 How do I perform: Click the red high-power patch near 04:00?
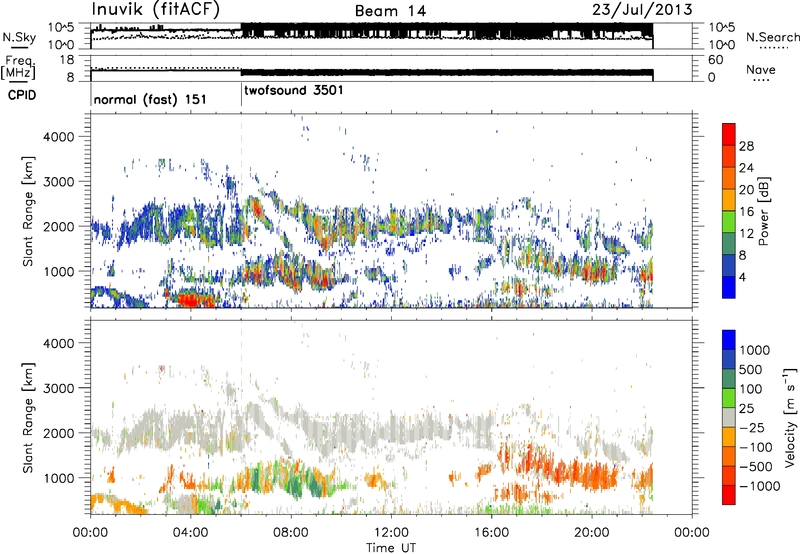[x=191, y=298]
